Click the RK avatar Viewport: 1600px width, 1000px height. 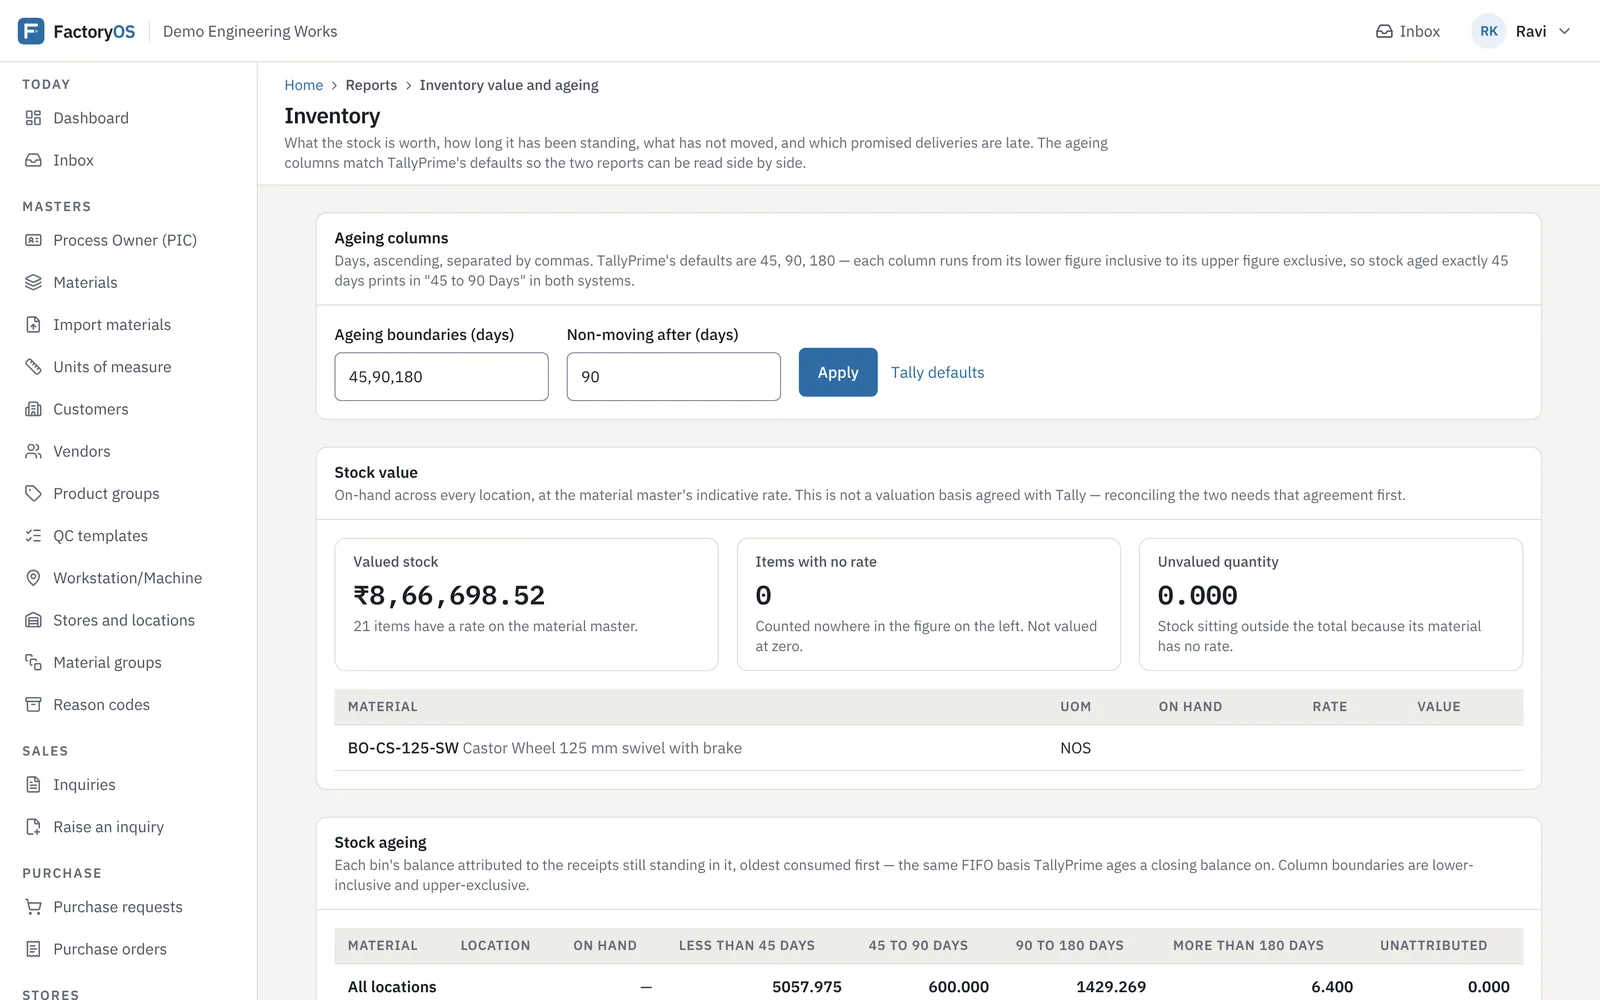[x=1489, y=31]
